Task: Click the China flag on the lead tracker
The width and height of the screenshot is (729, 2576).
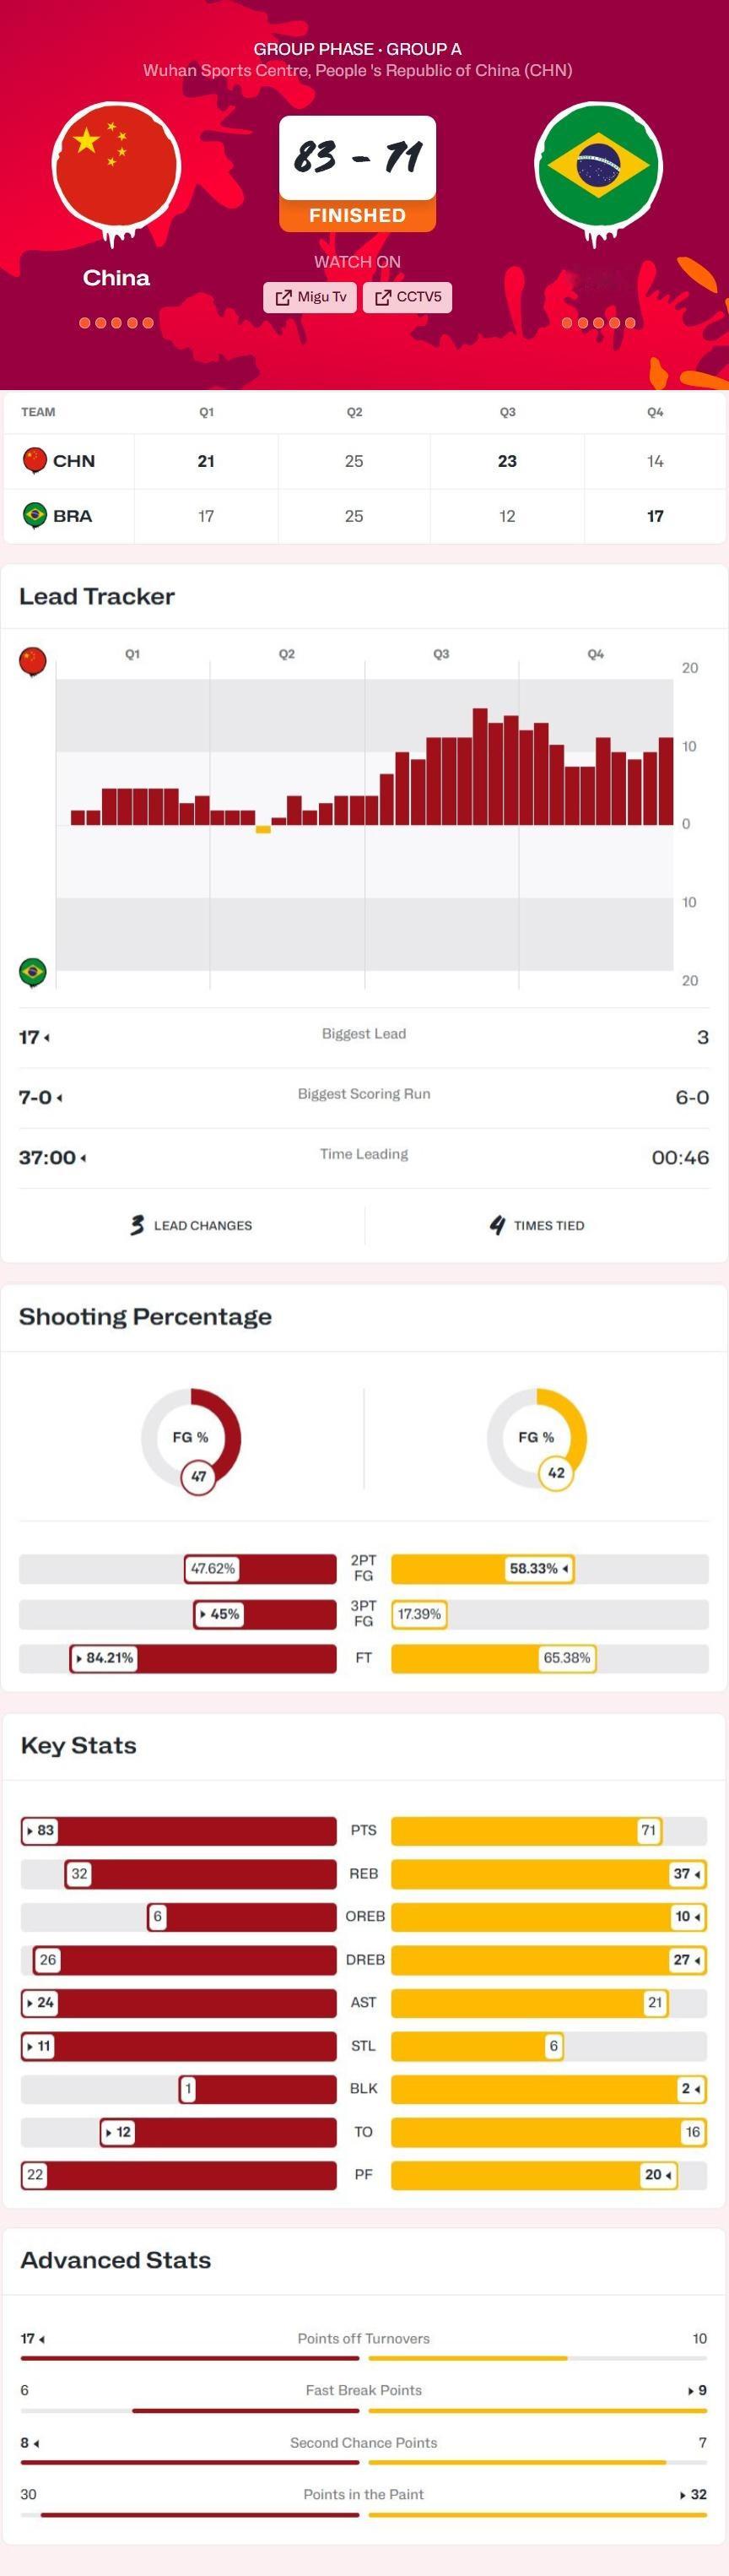Action: [x=33, y=661]
